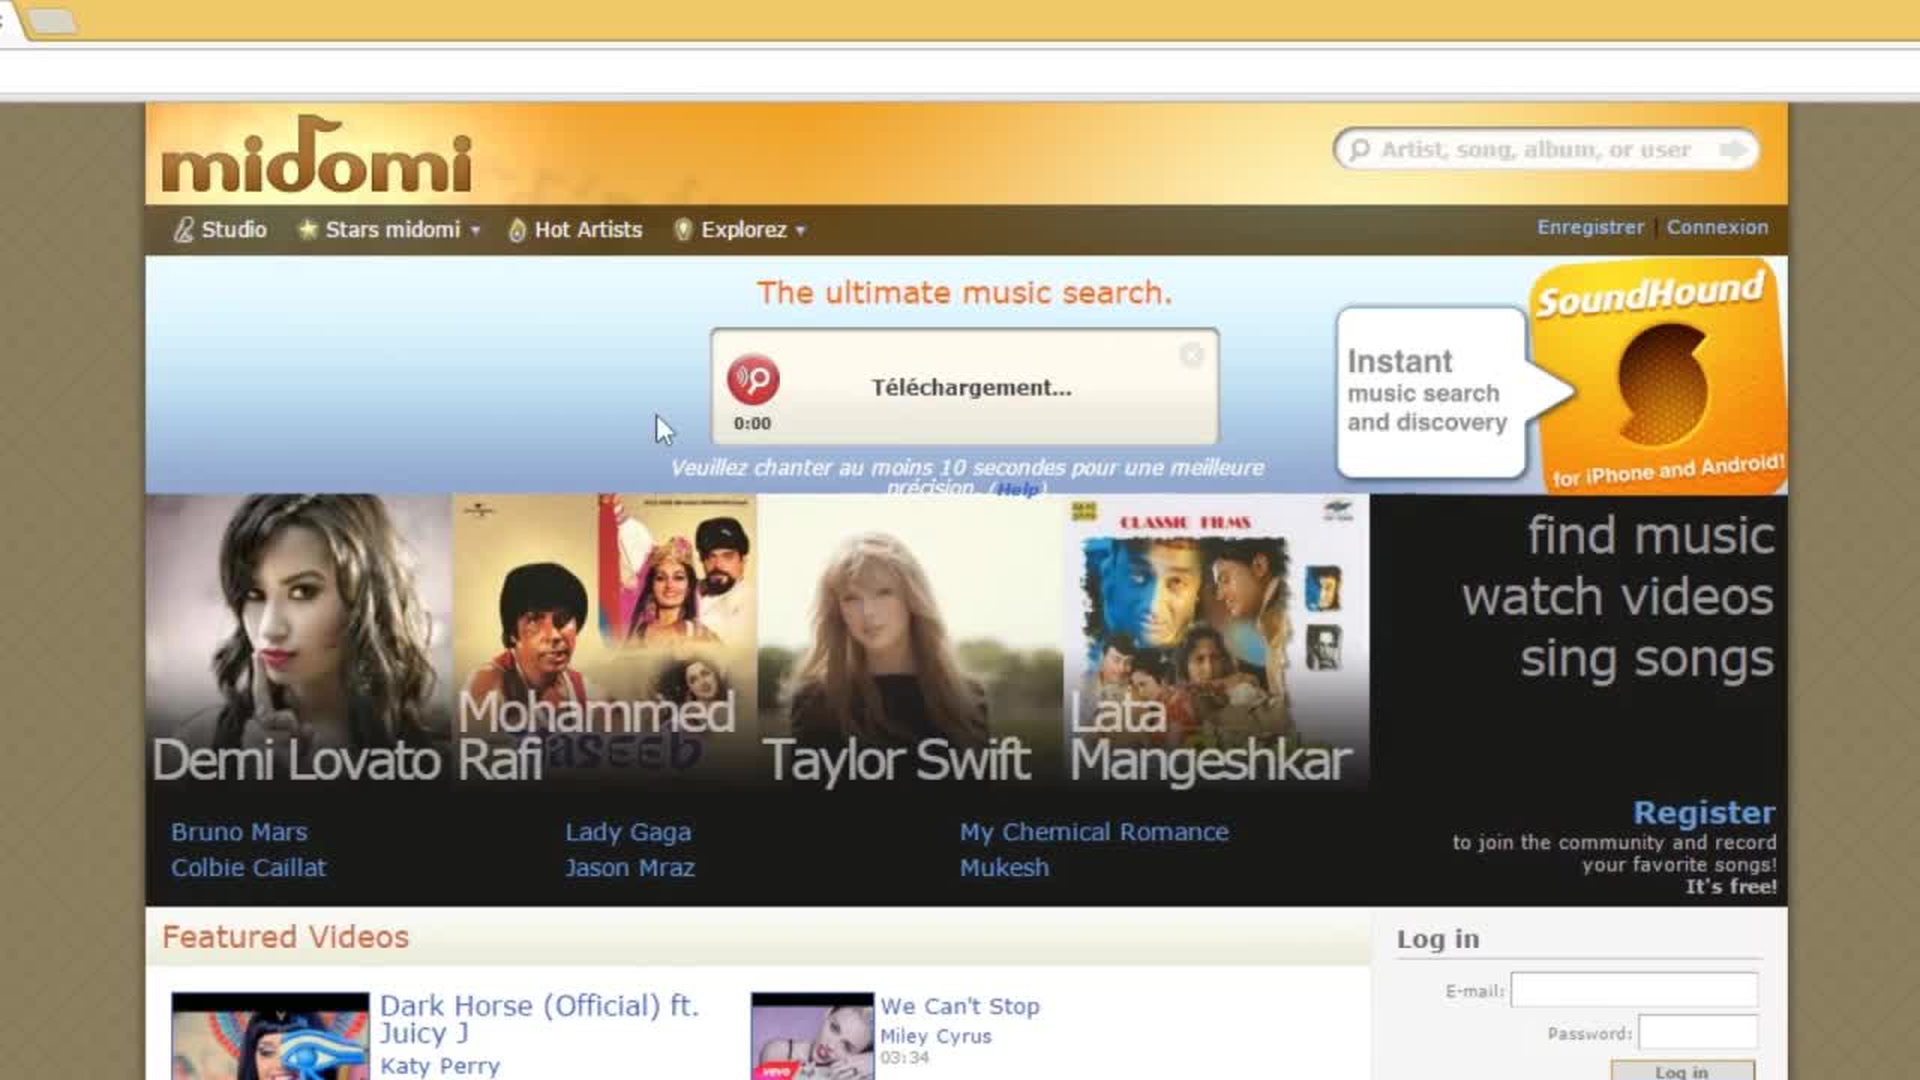Expand the Explorez dropdown arrow

pos(800,231)
